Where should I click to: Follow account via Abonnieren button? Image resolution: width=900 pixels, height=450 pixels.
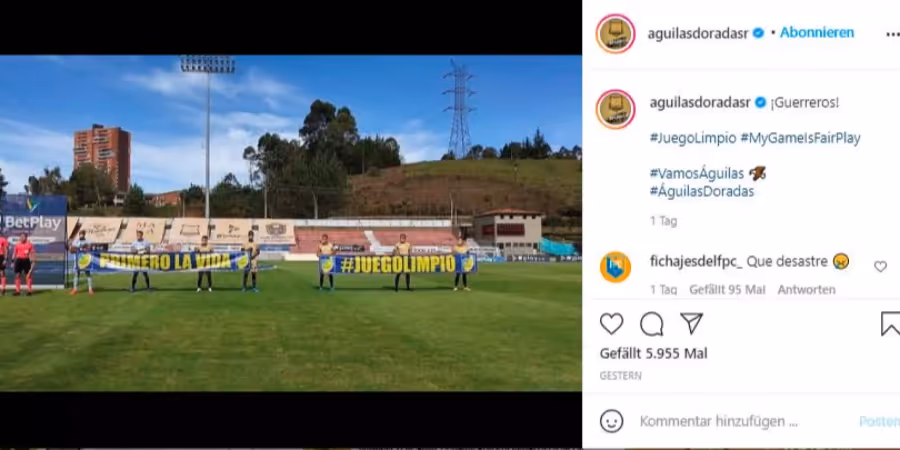[x=817, y=33]
